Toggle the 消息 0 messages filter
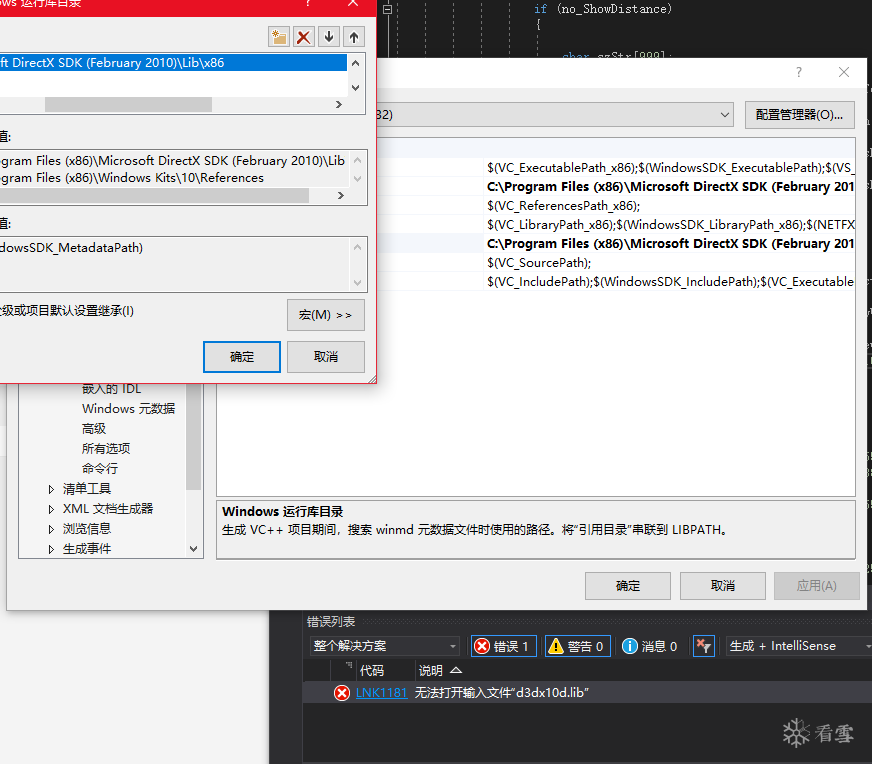The width and height of the screenshot is (872, 764). [x=649, y=646]
